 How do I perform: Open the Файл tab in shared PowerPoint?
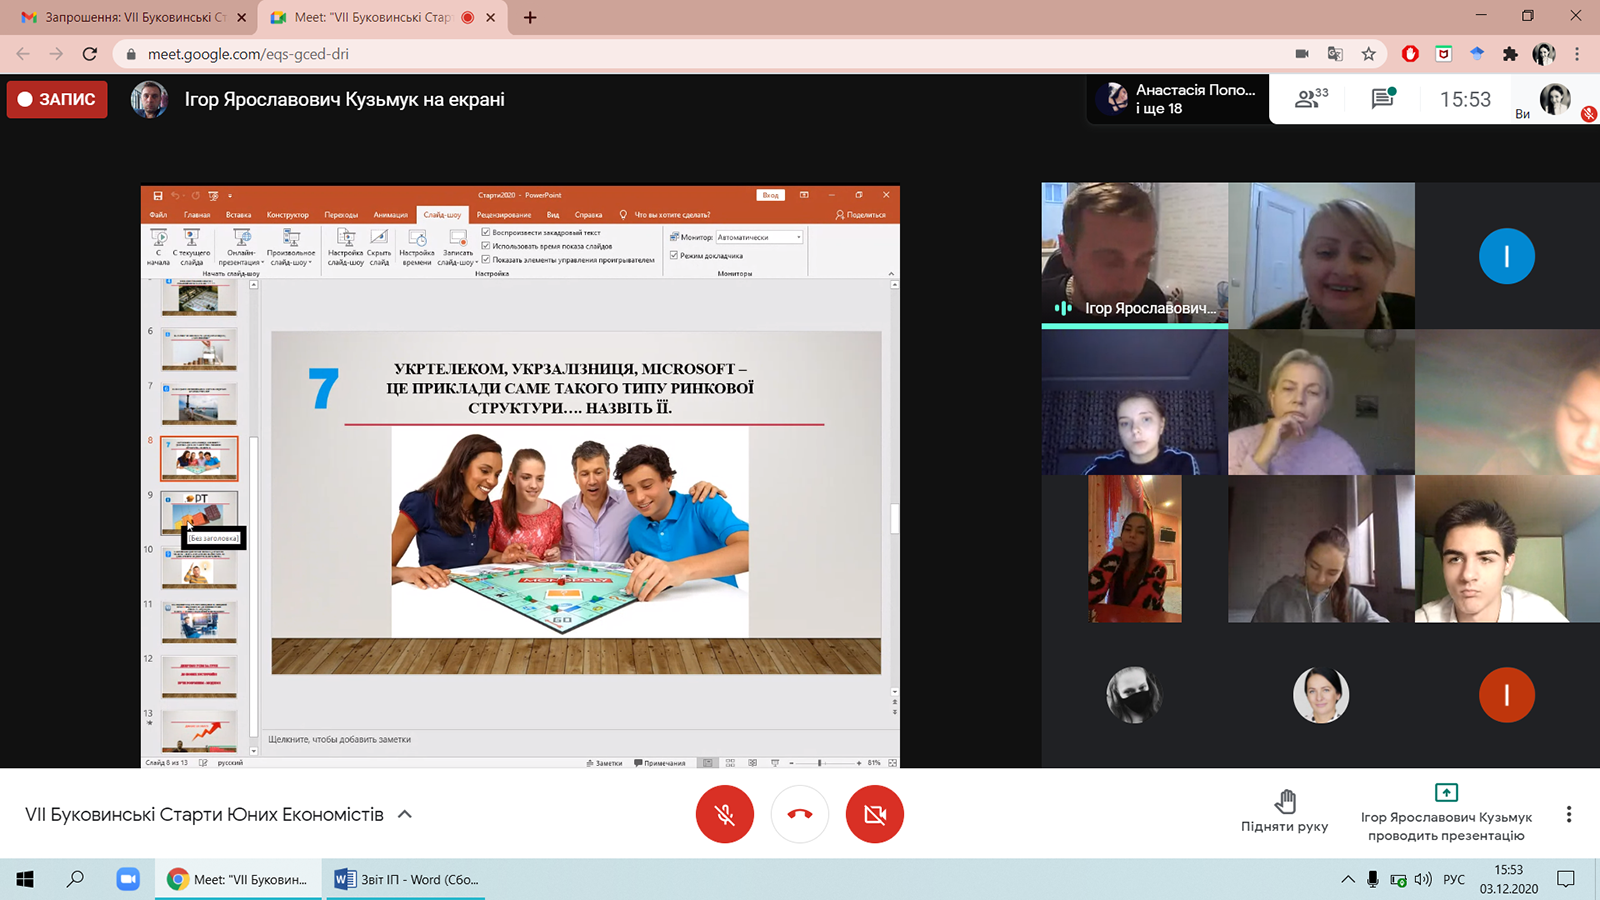tap(158, 215)
